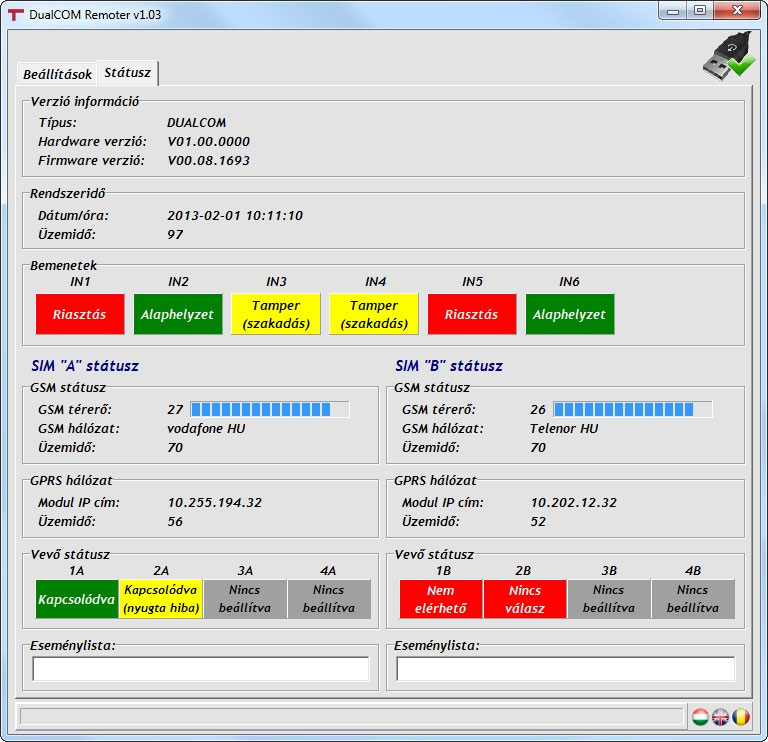Click SIM B GPRS uptime value 52
Viewport: 768px width, 742px height.
[538, 522]
